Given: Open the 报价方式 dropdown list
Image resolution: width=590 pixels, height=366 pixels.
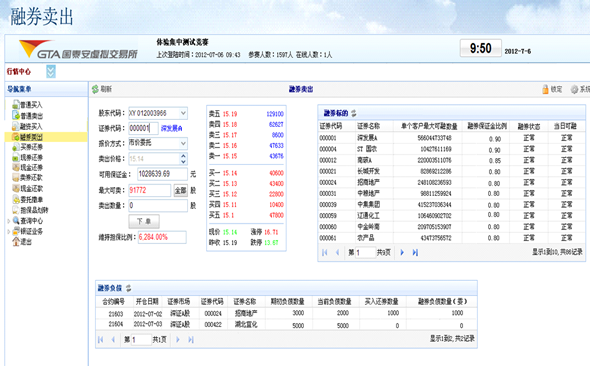Looking at the screenshot, I should (183, 143).
